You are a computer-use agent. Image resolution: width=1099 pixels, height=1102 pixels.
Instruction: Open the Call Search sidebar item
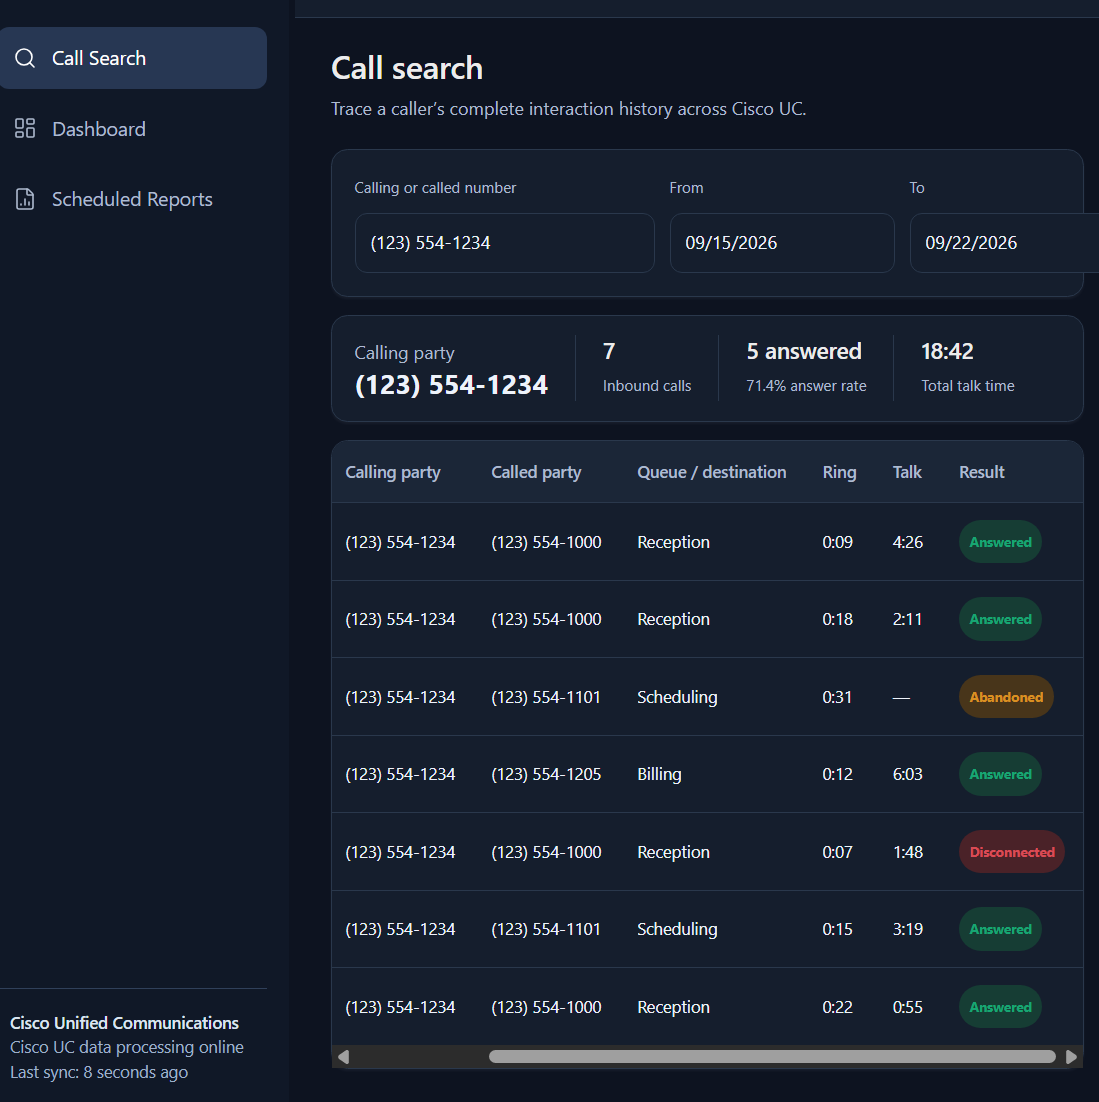point(133,58)
